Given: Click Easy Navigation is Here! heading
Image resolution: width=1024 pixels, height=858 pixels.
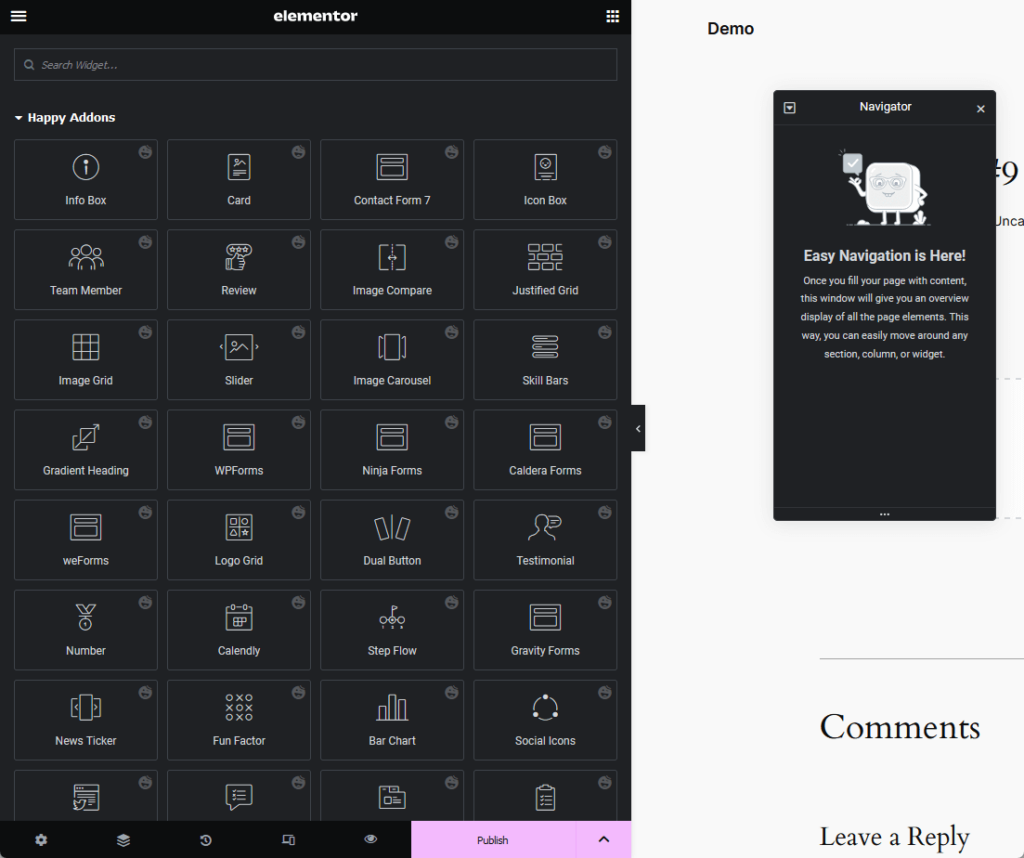Looking at the screenshot, I should pos(884,256).
